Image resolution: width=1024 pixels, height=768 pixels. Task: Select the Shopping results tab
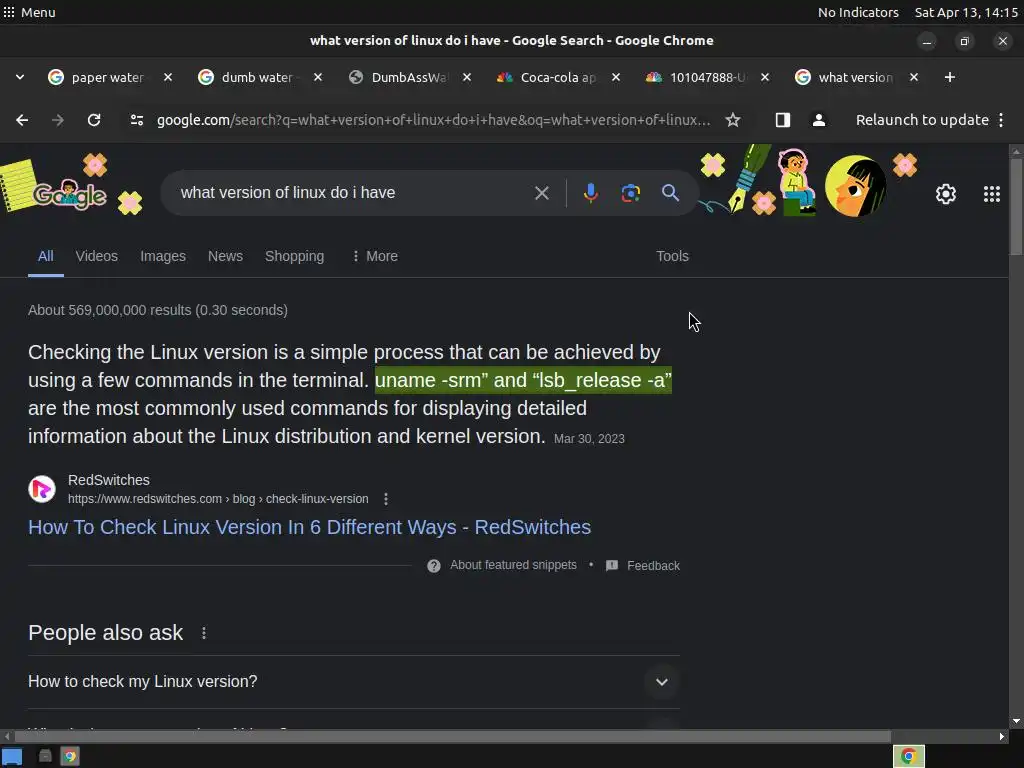click(295, 256)
